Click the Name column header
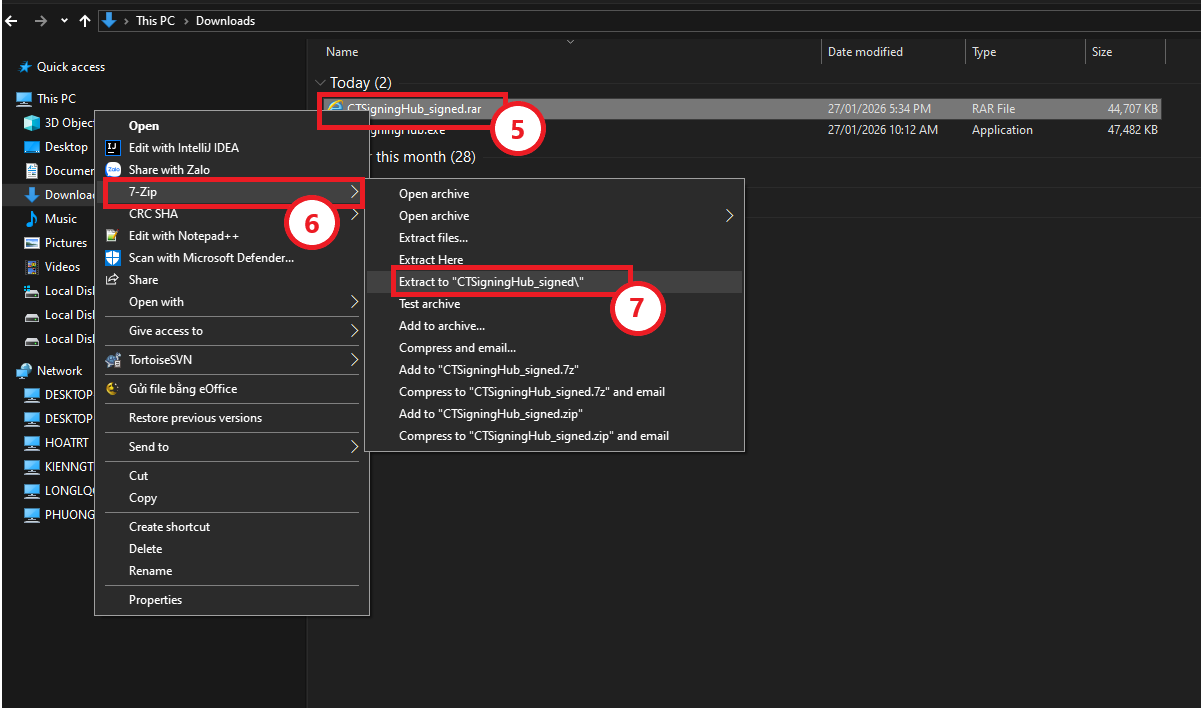Screen dimensions: 1201x708 coord(342,52)
